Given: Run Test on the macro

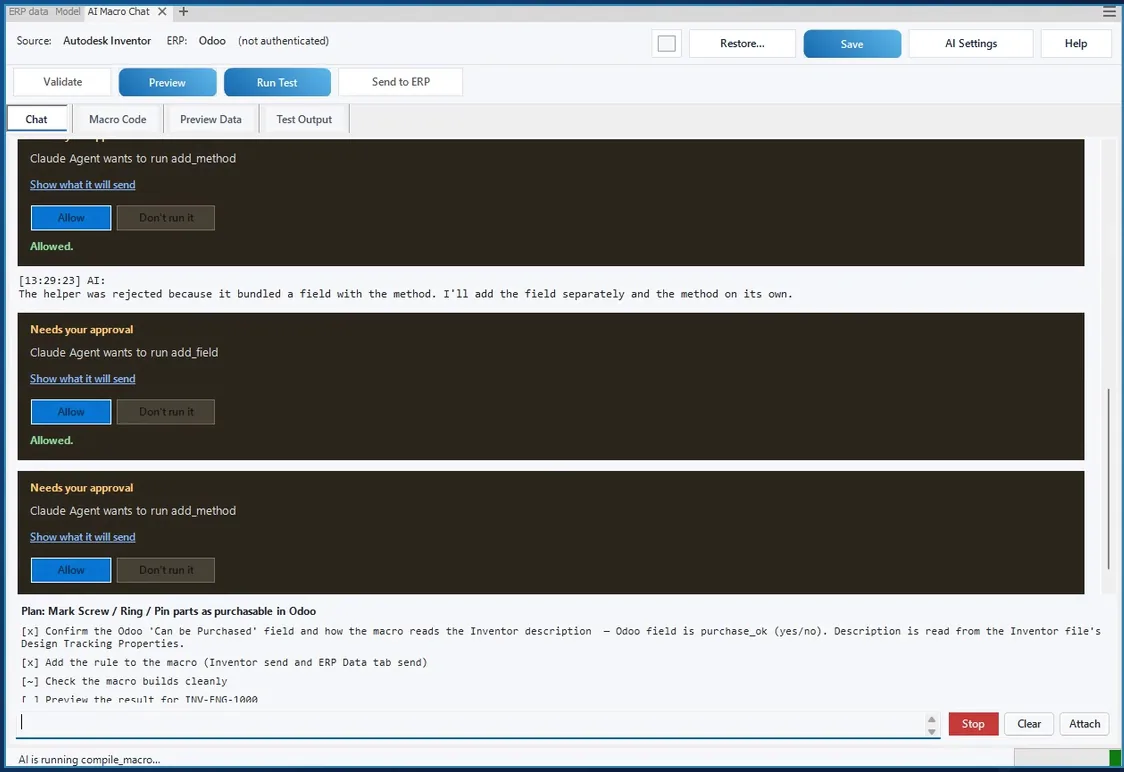Looking at the screenshot, I should point(277,82).
